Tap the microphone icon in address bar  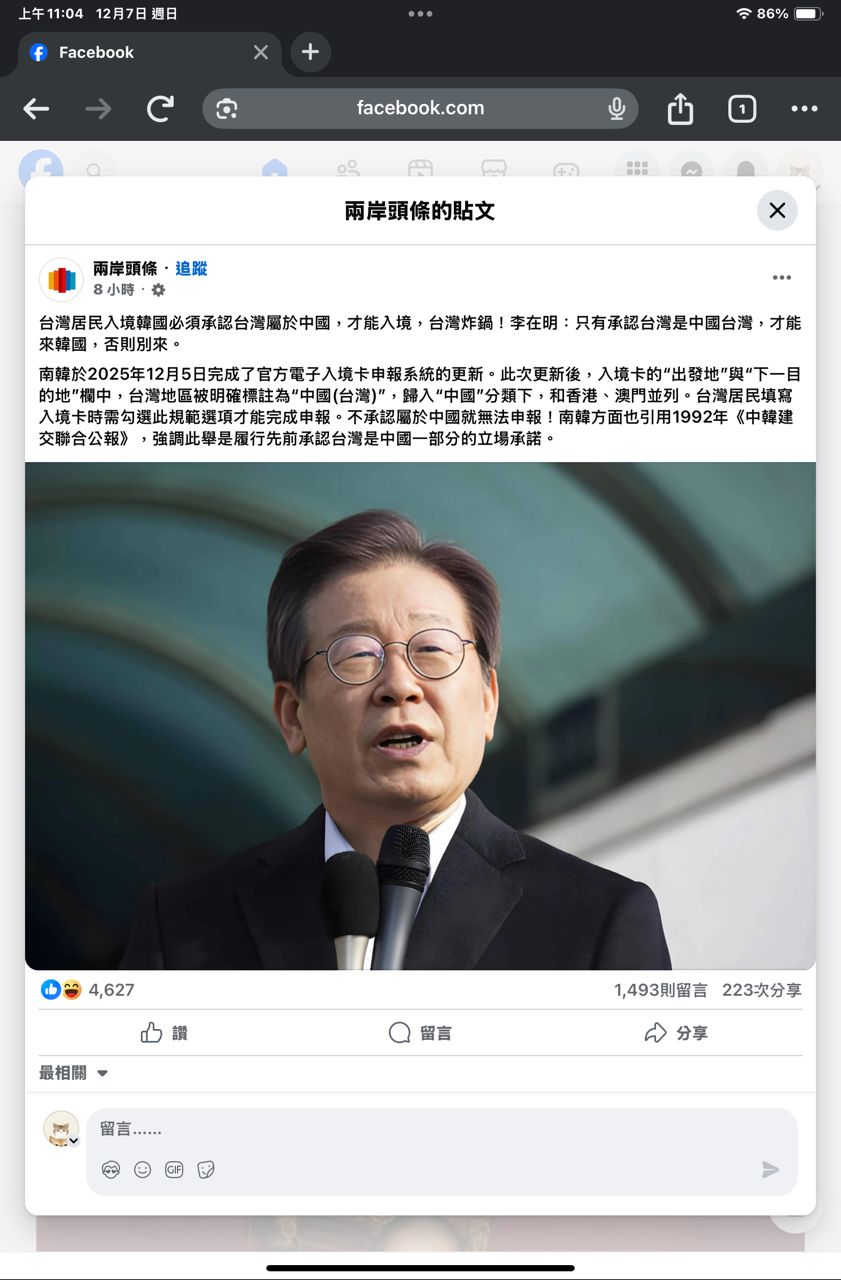617,108
